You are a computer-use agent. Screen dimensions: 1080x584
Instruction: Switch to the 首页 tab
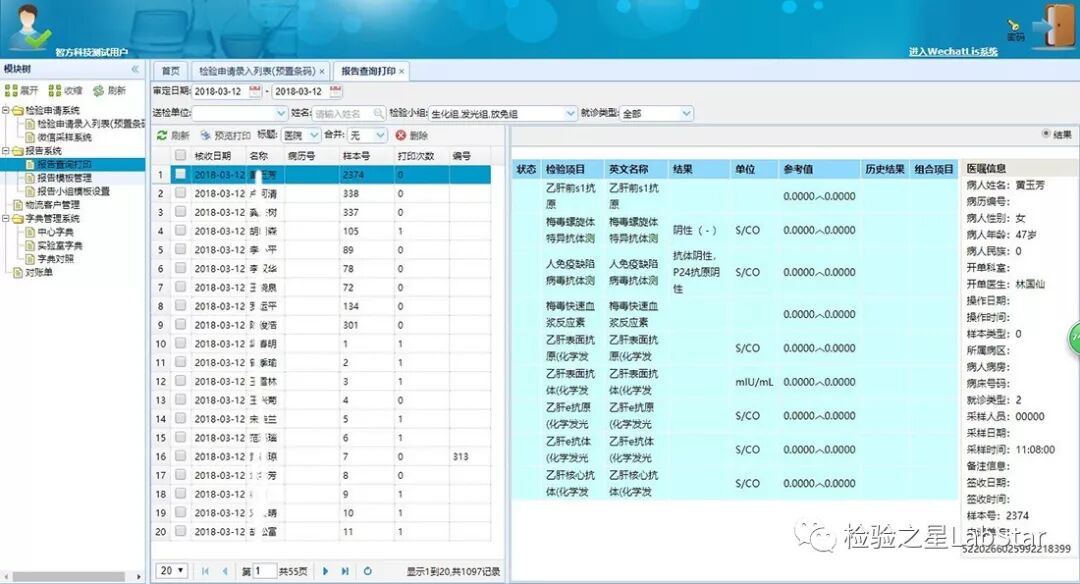pyautogui.click(x=170, y=71)
